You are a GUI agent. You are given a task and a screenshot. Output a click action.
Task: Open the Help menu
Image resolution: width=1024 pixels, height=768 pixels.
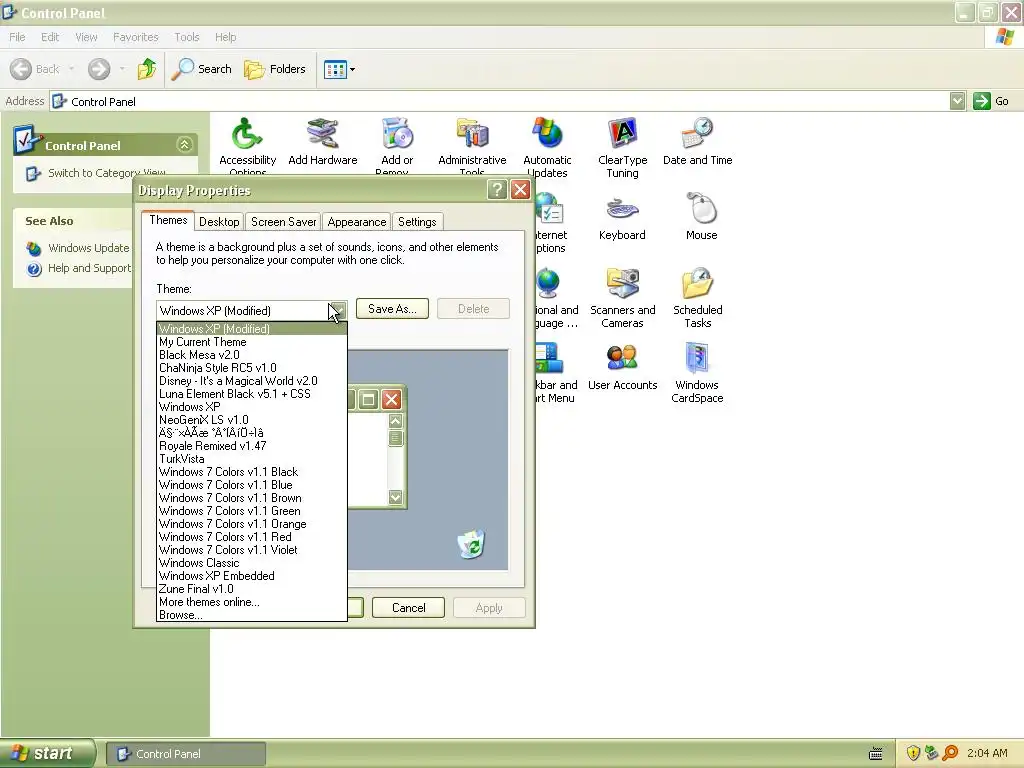click(x=225, y=37)
